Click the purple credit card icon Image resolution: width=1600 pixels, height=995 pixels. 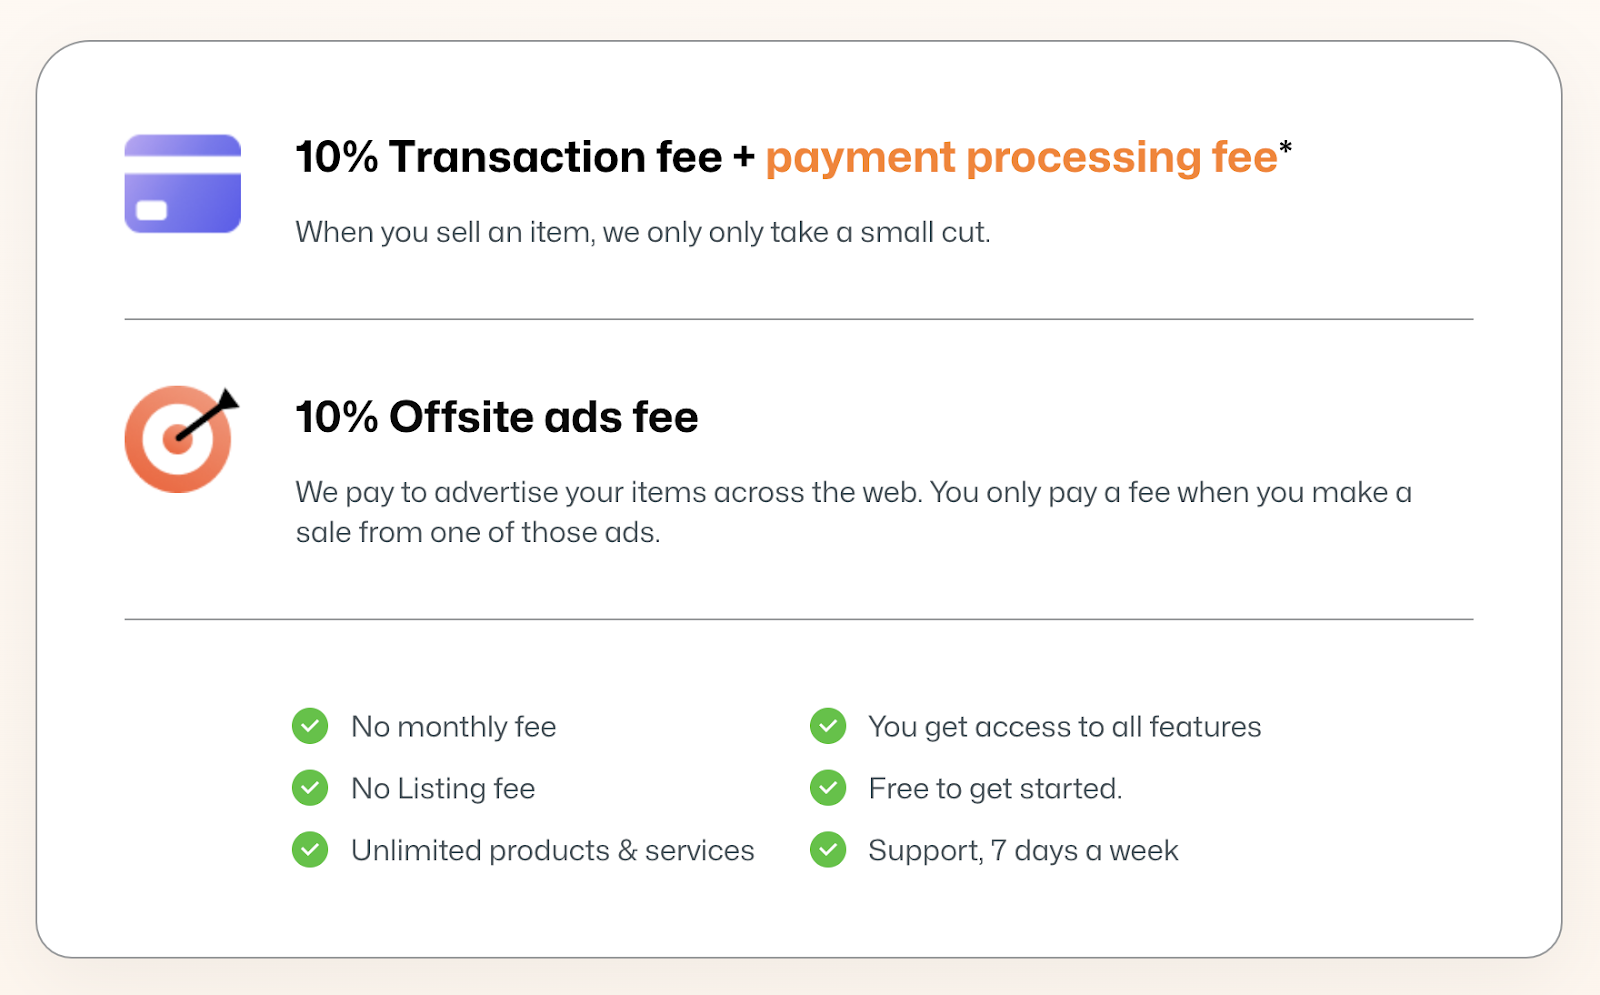(182, 184)
